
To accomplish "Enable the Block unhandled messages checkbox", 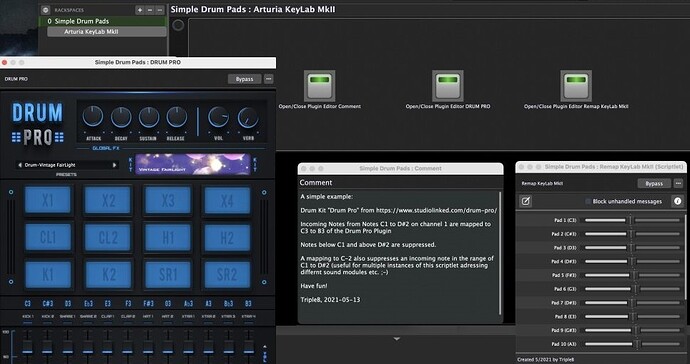I will (x=588, y=201).
